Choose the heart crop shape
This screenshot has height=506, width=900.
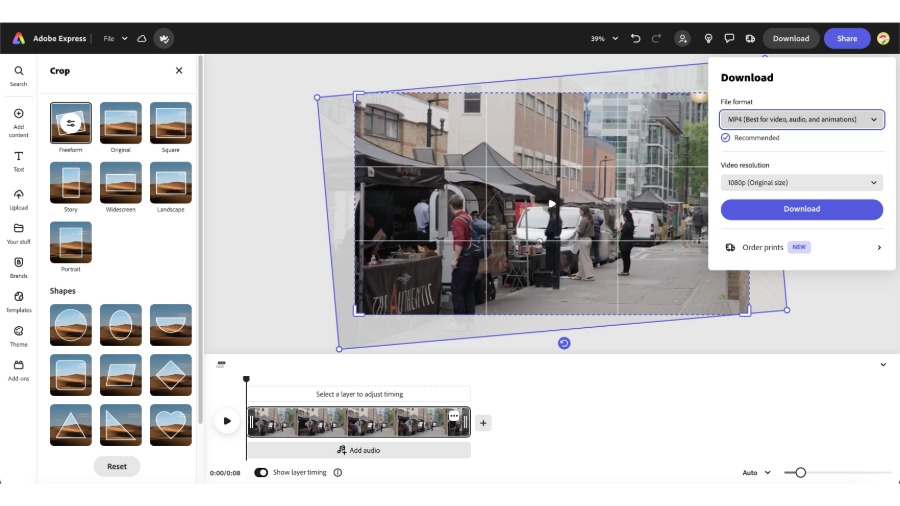[171, 425]
